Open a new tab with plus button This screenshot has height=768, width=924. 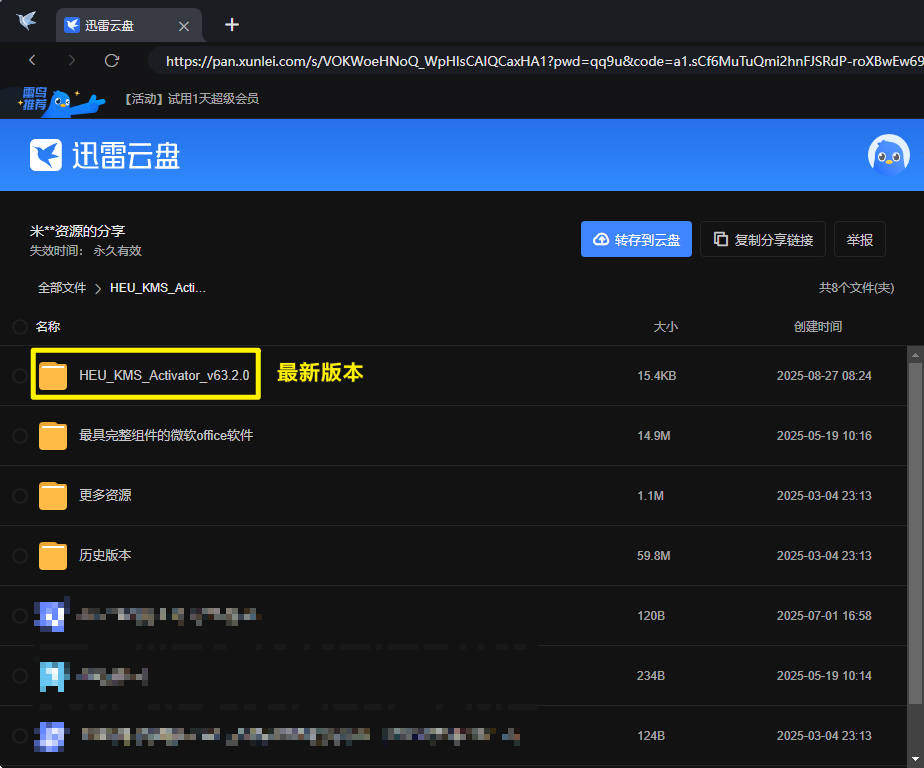pyautogui.click(x=232, y=25)
